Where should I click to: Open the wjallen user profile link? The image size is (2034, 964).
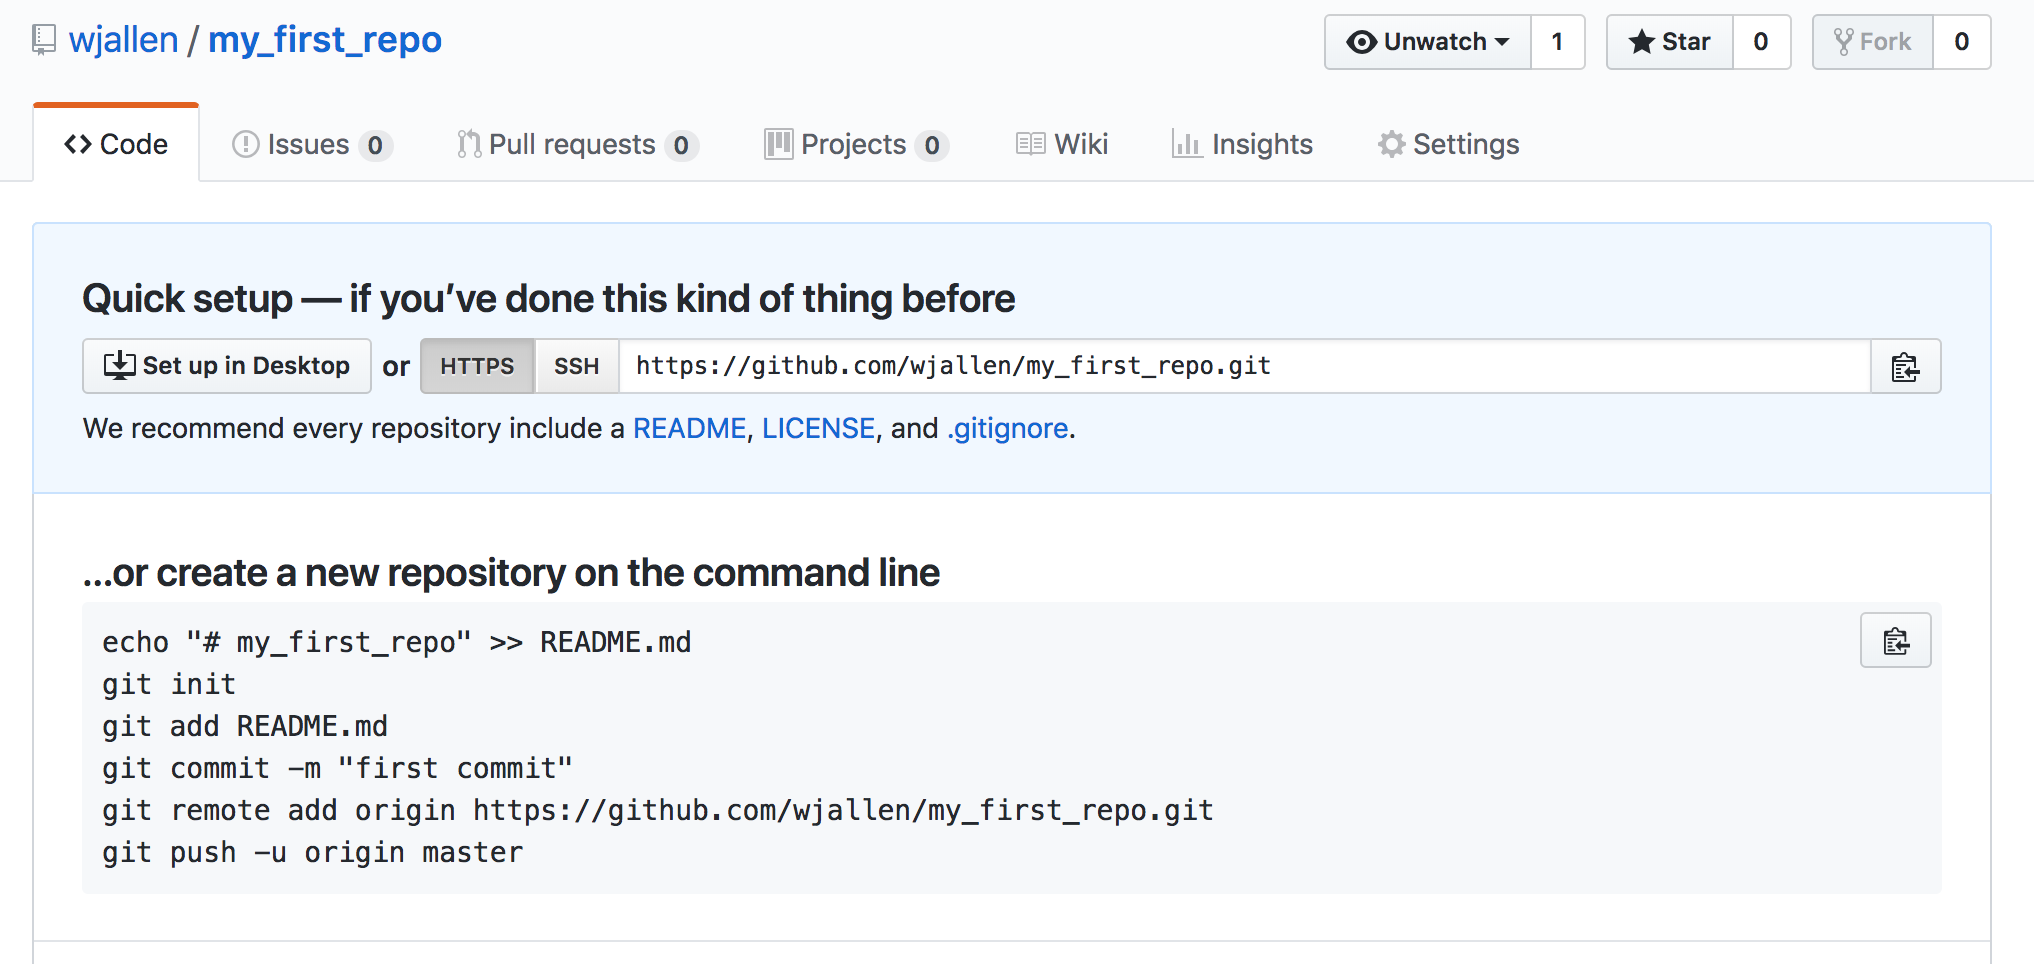coord(123,40)
